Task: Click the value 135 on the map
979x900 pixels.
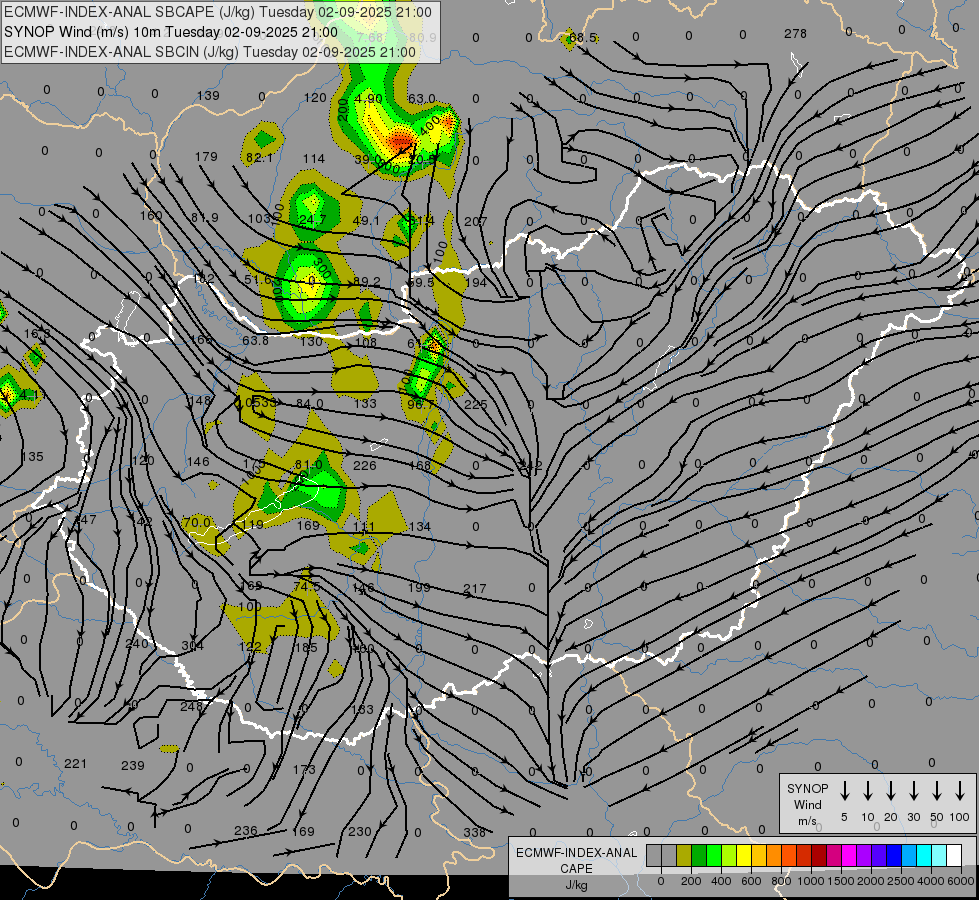Action: 32,457
